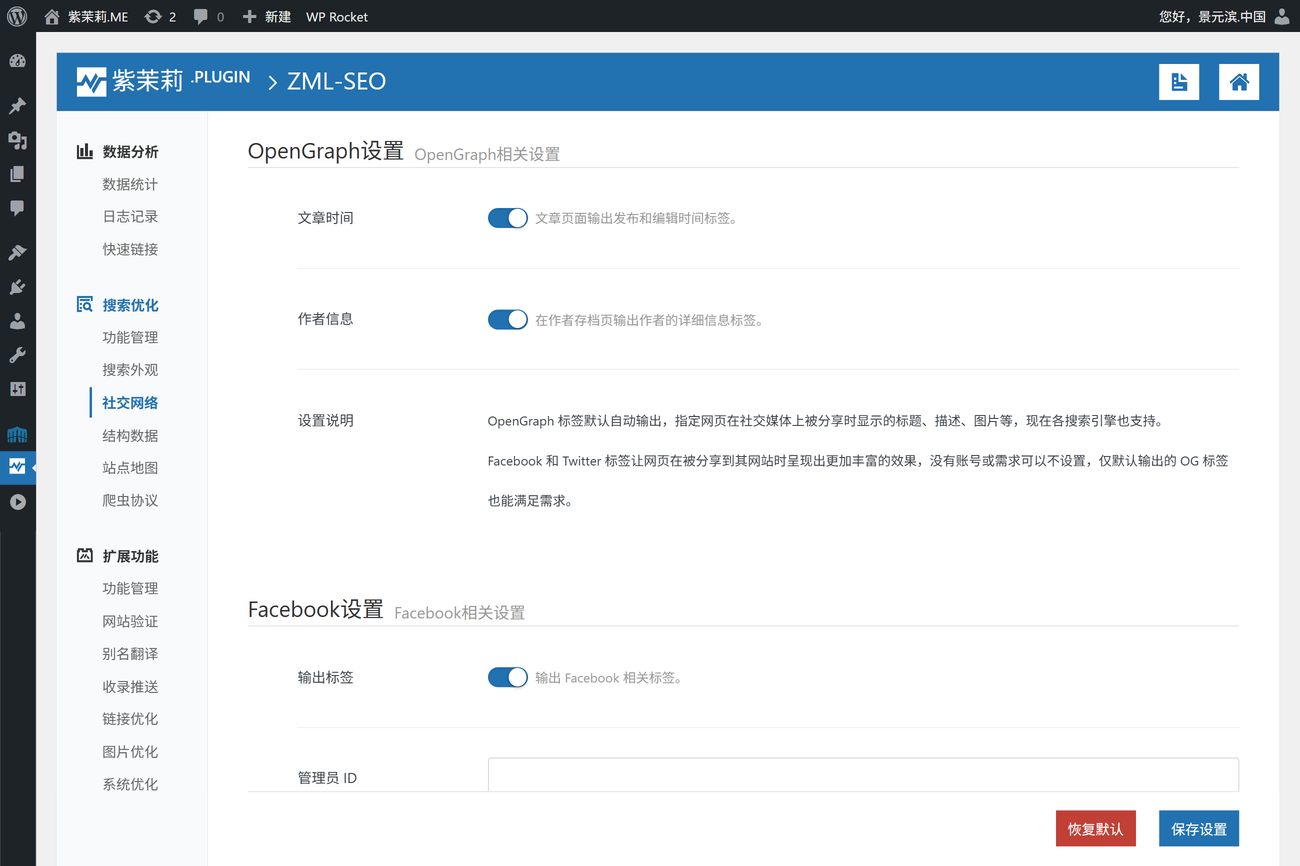
Task: Click the 保存设置 button
Action: tap(1199, 829)
